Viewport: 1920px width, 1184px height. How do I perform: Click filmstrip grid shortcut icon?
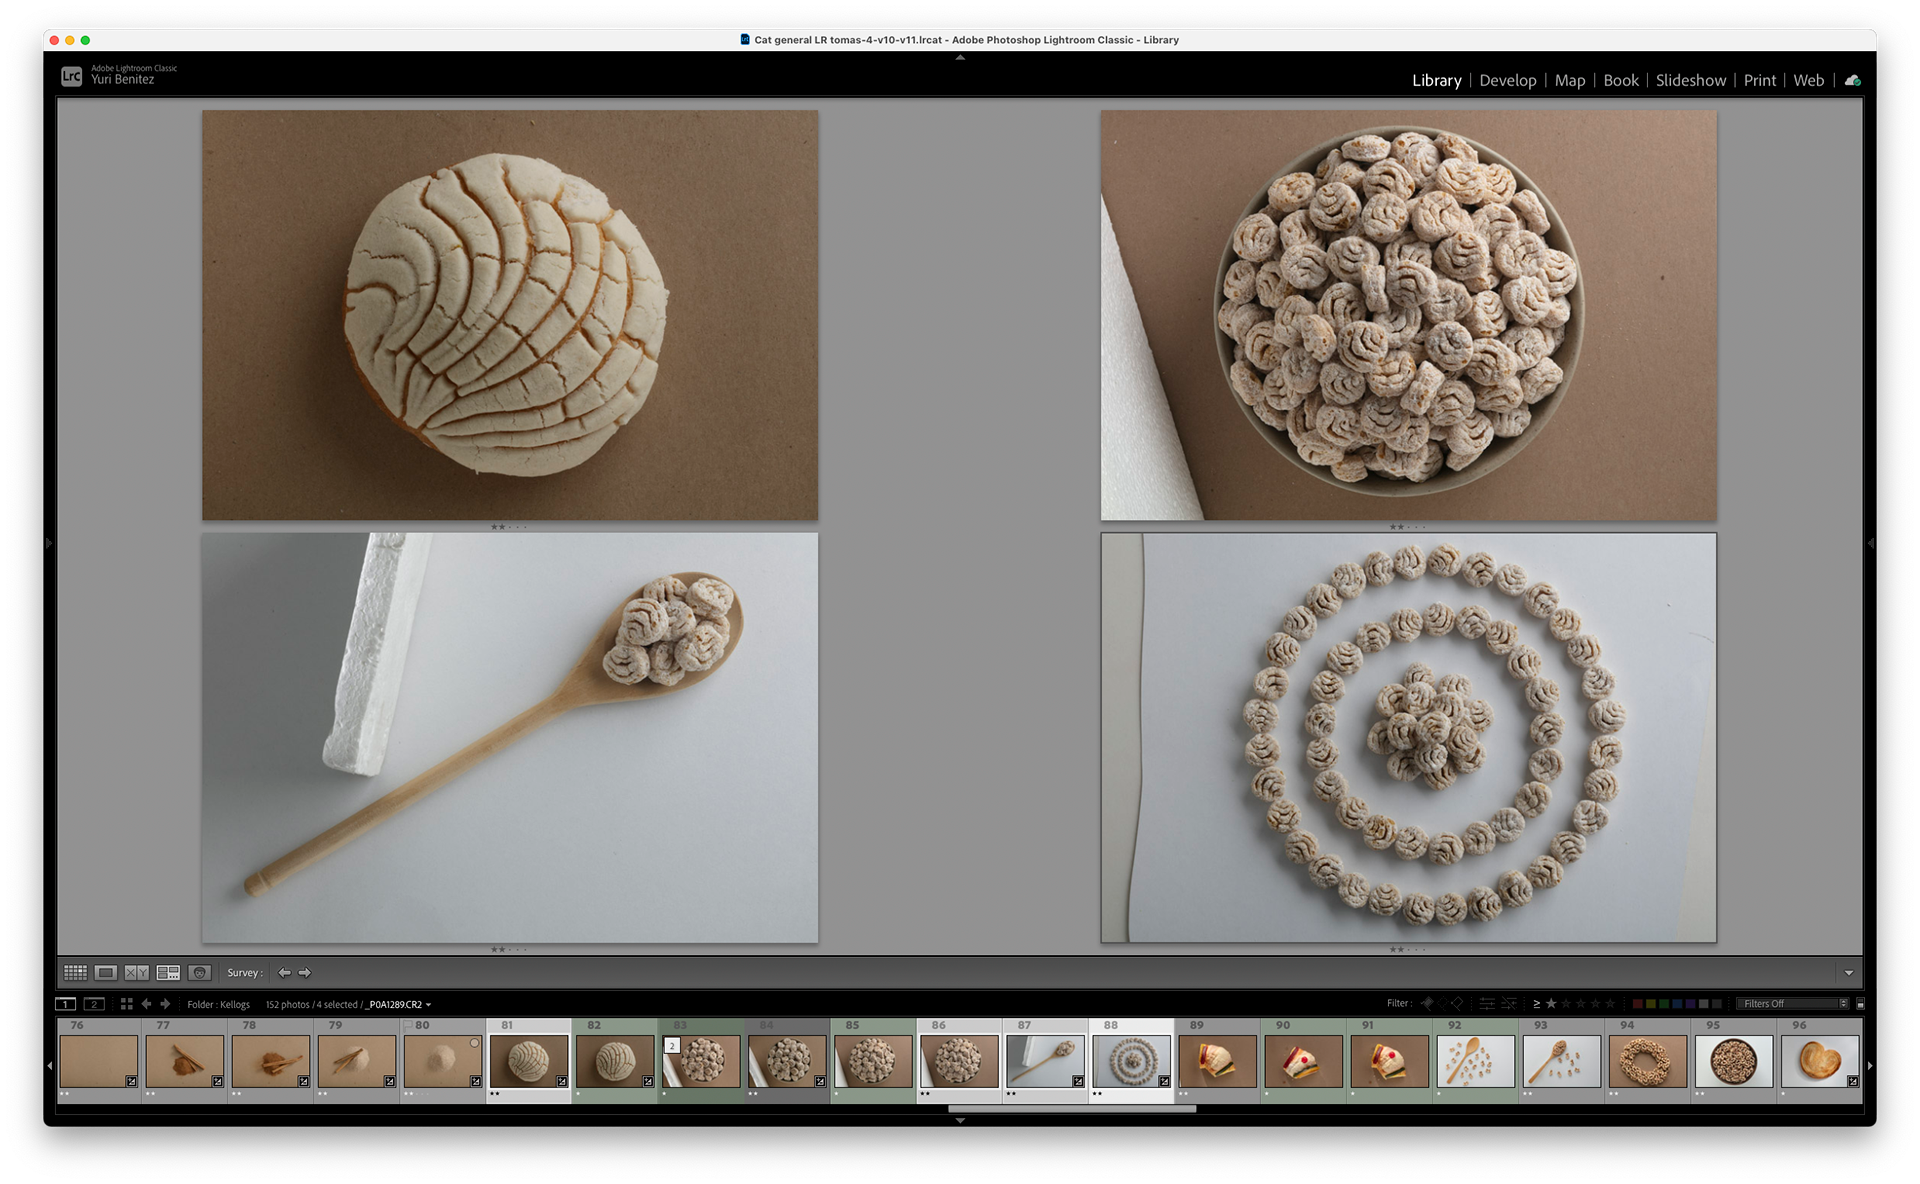(x=126, y=1004)
